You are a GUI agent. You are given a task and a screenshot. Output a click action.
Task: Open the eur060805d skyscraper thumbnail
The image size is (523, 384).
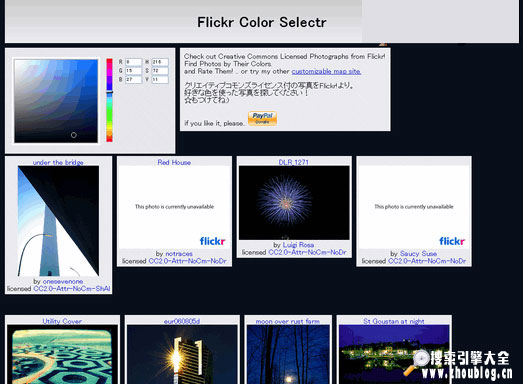click(x=182, y=355)
